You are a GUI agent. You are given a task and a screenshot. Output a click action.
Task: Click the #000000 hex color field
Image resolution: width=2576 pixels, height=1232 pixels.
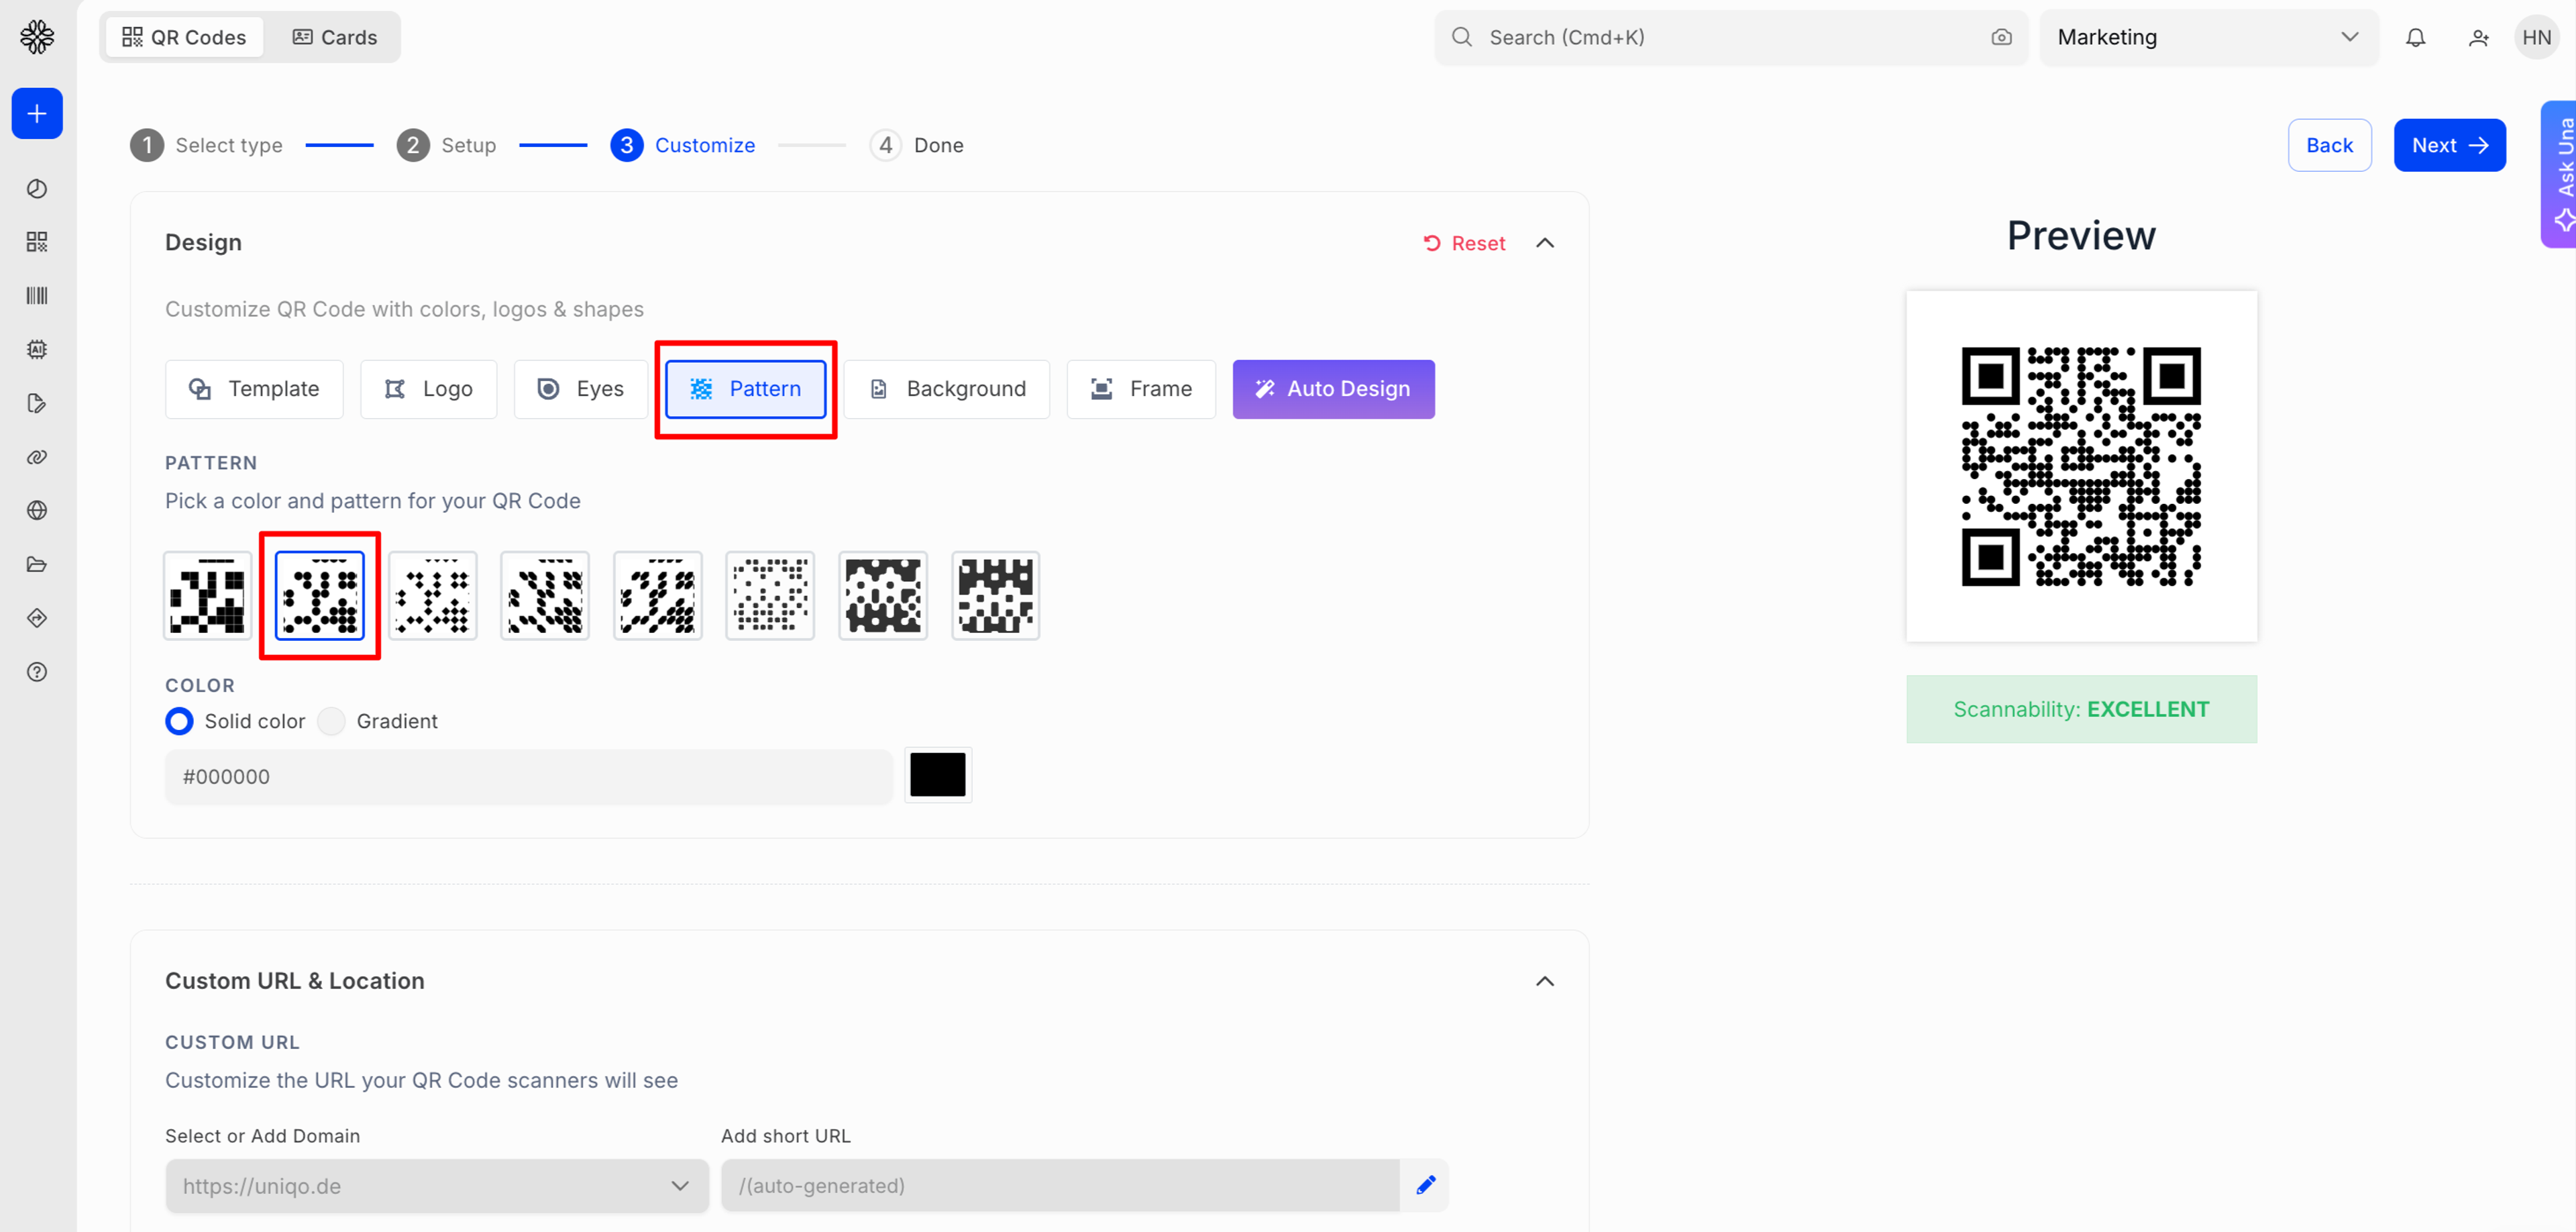click(x=528, y=777)
